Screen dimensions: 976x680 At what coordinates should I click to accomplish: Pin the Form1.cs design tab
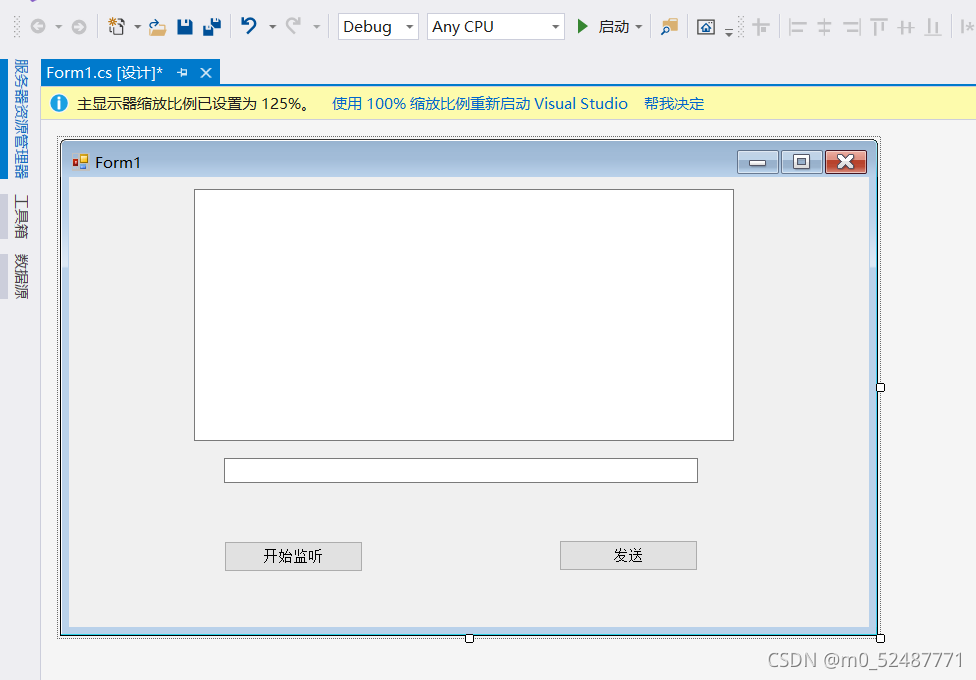[x=182, y=73]
